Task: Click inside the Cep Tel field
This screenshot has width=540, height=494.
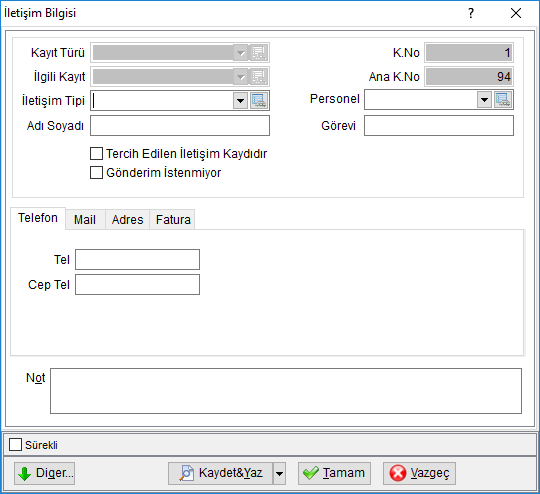Action: (137, 285)
